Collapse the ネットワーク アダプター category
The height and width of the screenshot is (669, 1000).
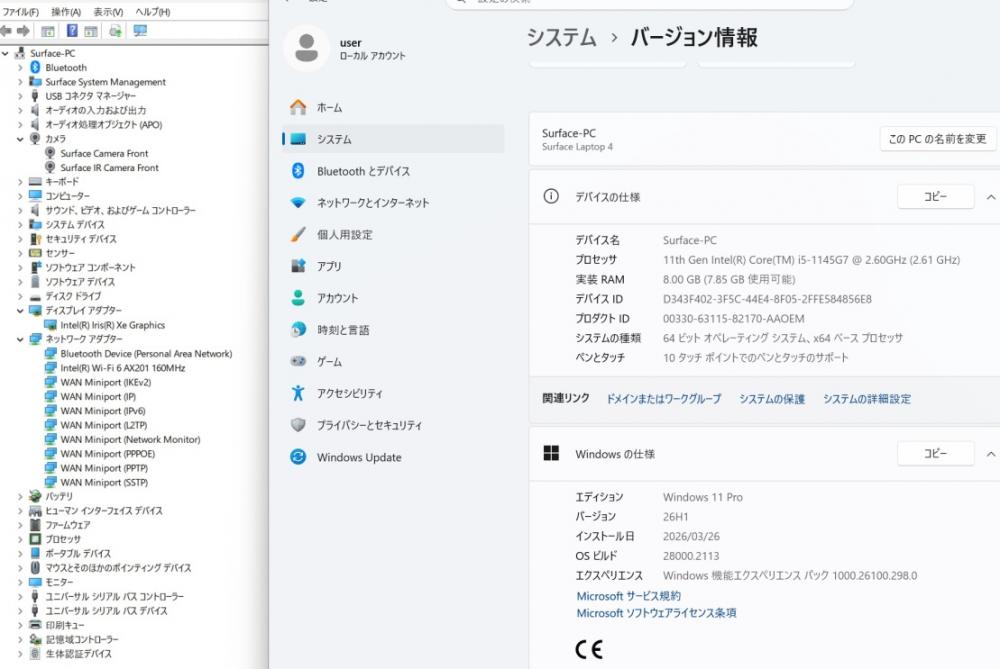pyautogui.click(x=20, y=339)
